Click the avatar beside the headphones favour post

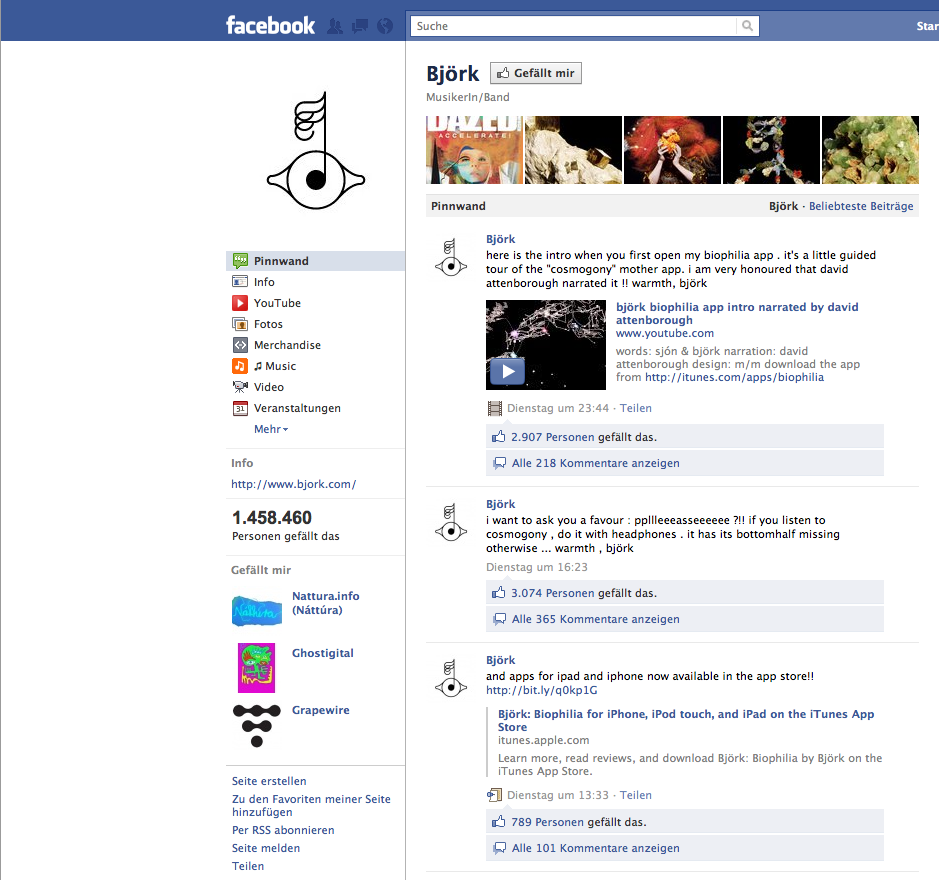(451, 522)
